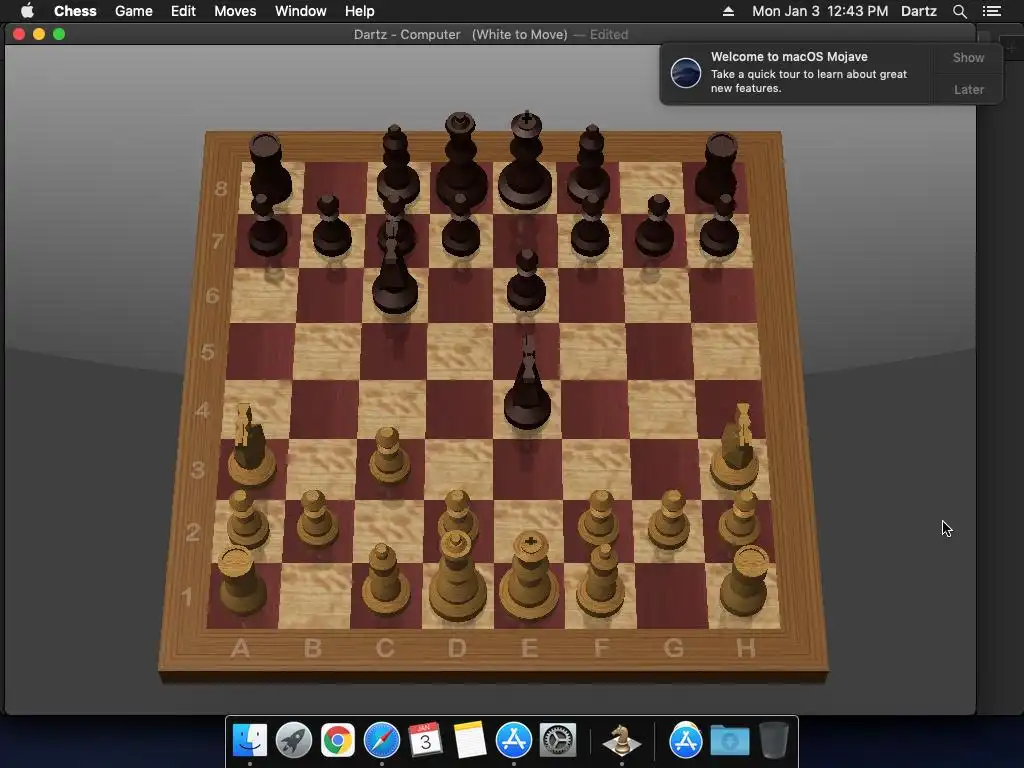Open Launchpad rocket icon in Dock
Image resolution: width=1024 pixels, height=768 pixels.
(x=294, y=740)
